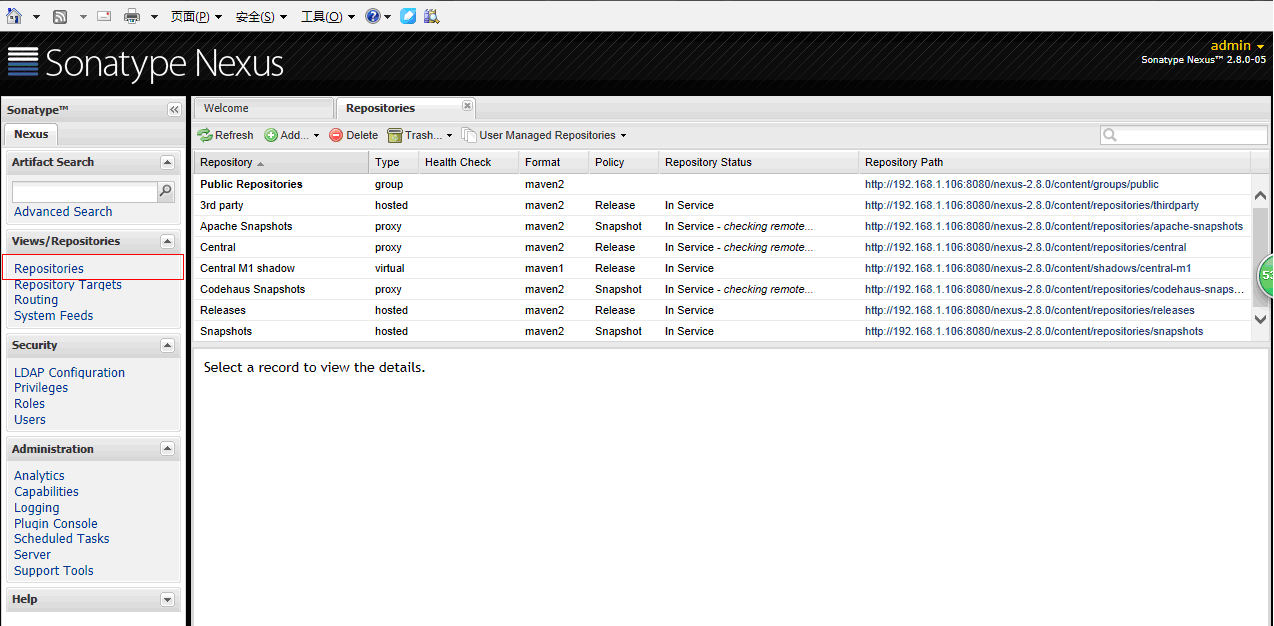Click the Read Mail envelope icon
This screenshot has width=1274, height=626.
click(x=105, y=16)
